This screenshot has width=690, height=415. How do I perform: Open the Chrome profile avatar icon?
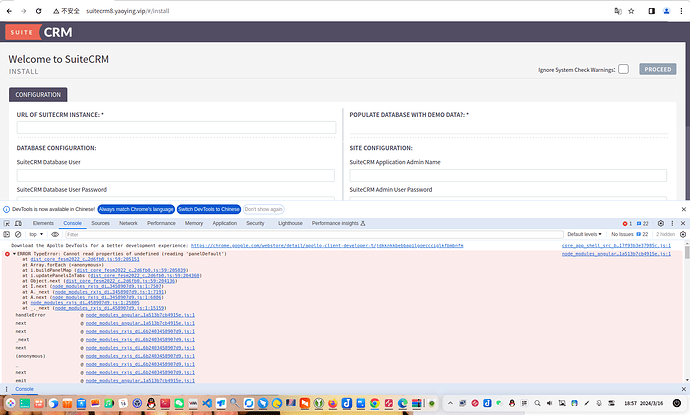click(x=666, y=11)
